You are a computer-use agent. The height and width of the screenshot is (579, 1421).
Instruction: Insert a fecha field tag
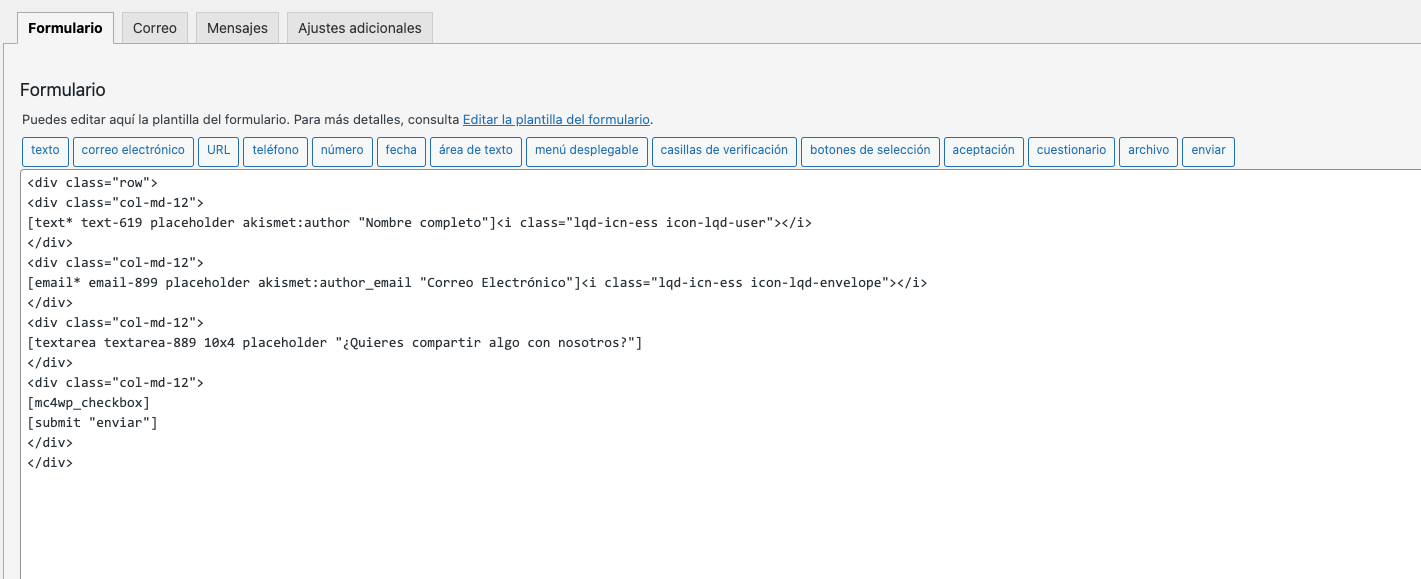click(401, 151)
